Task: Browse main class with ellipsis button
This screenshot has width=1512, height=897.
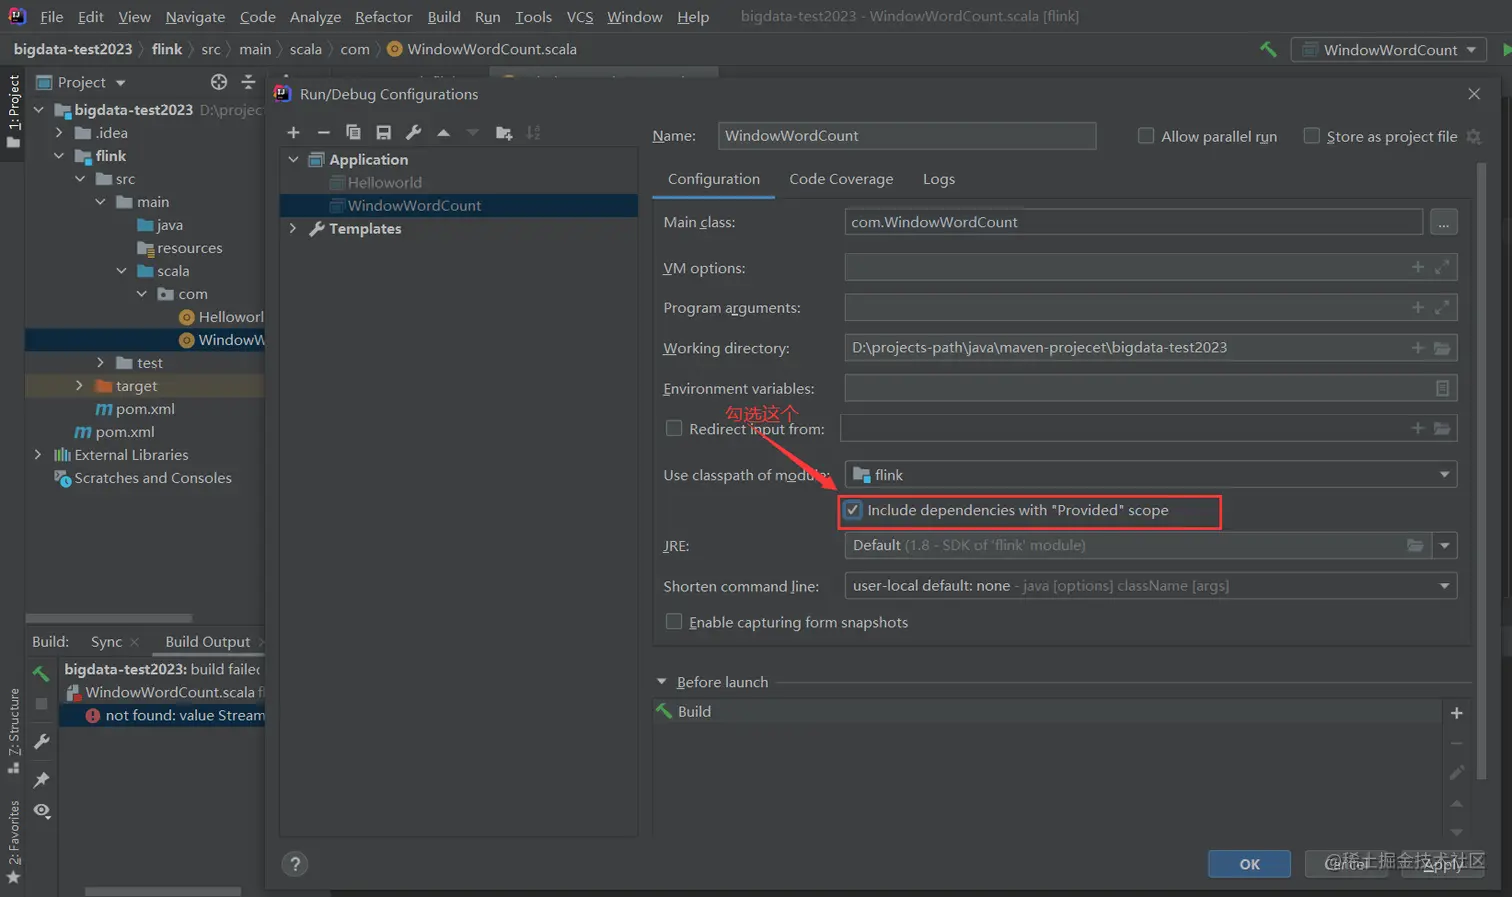Action: coord(1443,222)
